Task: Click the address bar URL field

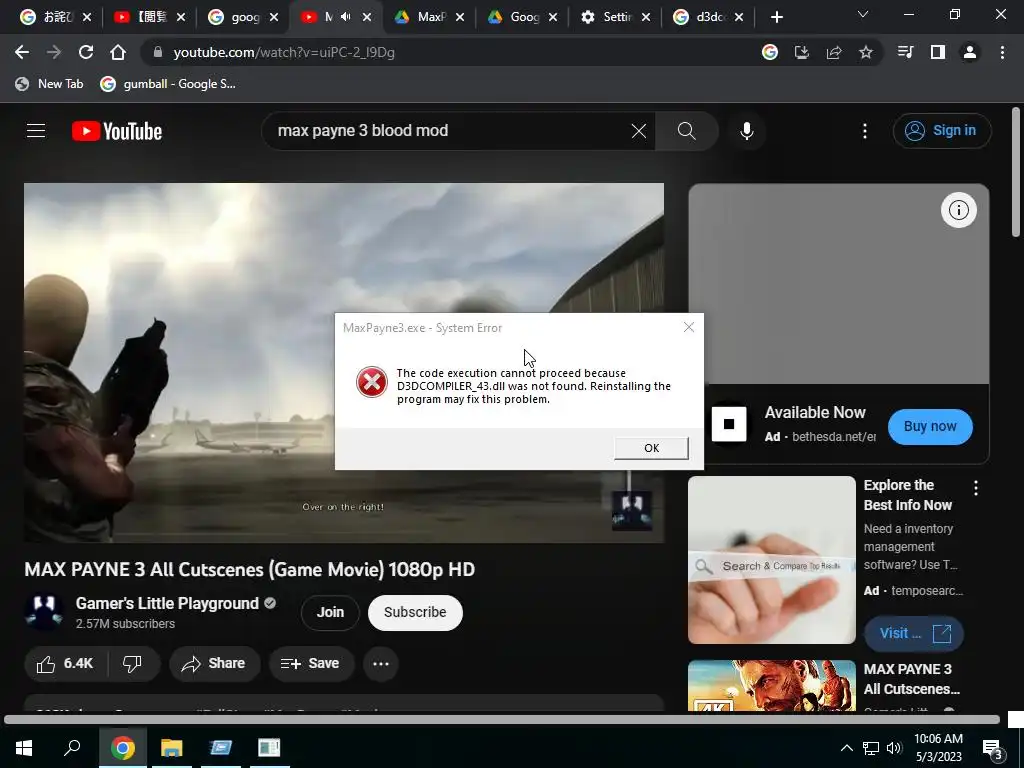Action: click(x=457, y=52)
